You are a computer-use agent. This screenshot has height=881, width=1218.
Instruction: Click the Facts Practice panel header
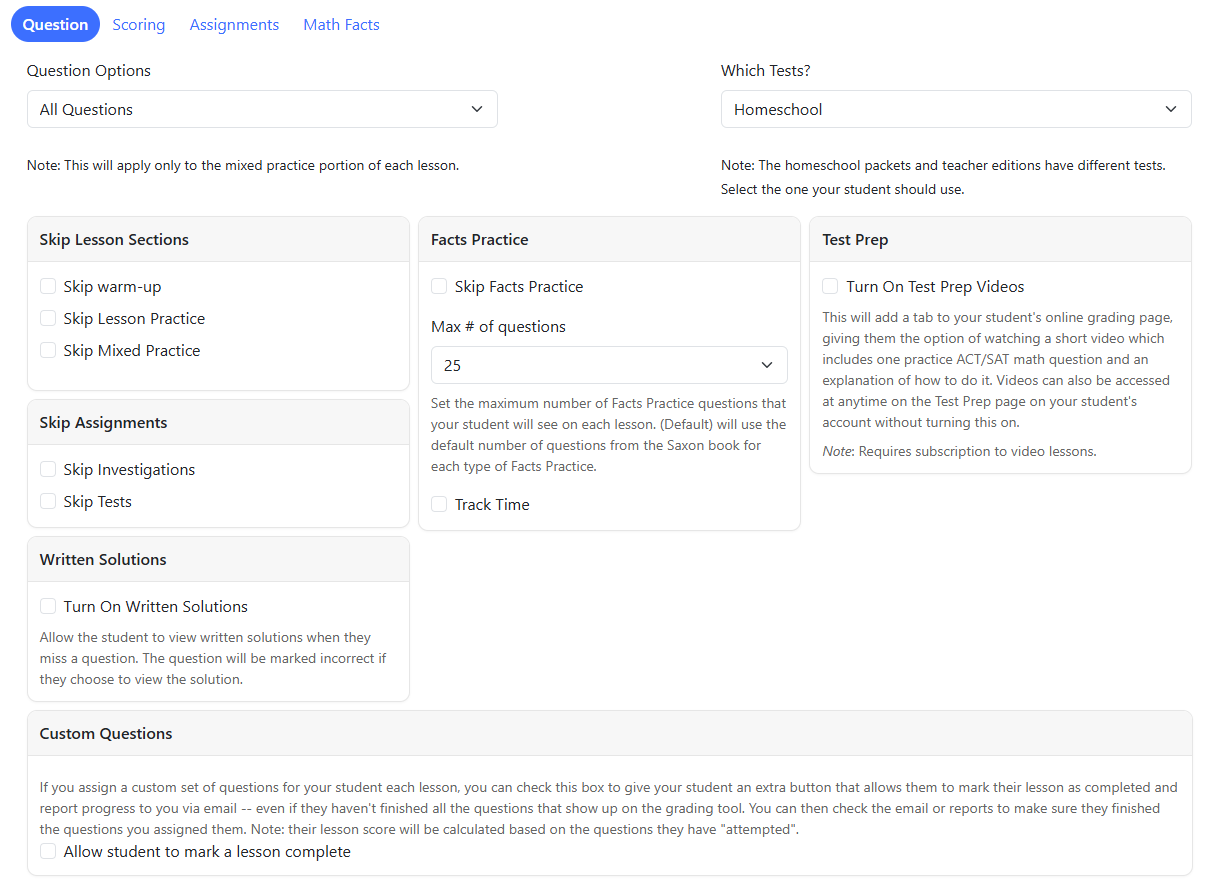pyautogui.click(x=609, y=240)
